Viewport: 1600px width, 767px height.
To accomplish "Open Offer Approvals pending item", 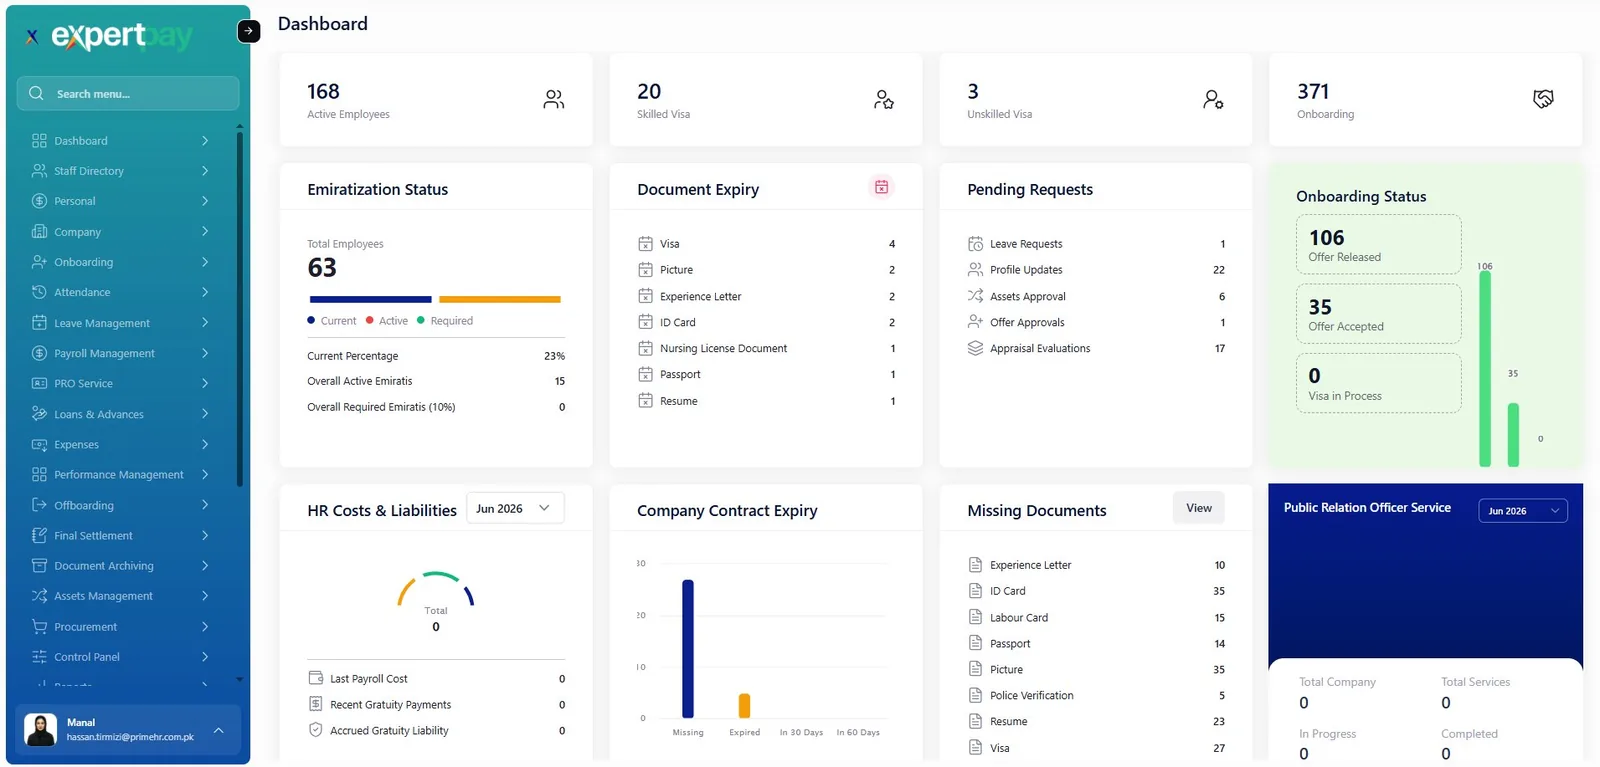I will click(x=1096, y=322).
